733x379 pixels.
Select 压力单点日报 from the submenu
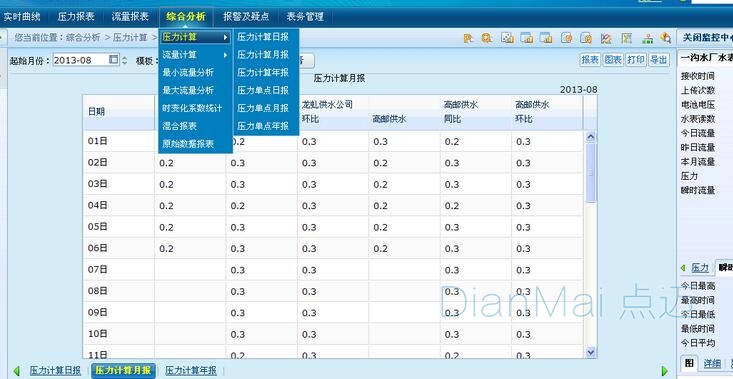tap(263, 90)
